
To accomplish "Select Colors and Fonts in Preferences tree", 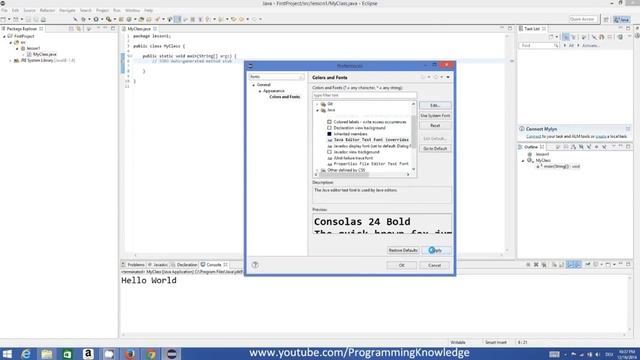I will tap(284, 97).
